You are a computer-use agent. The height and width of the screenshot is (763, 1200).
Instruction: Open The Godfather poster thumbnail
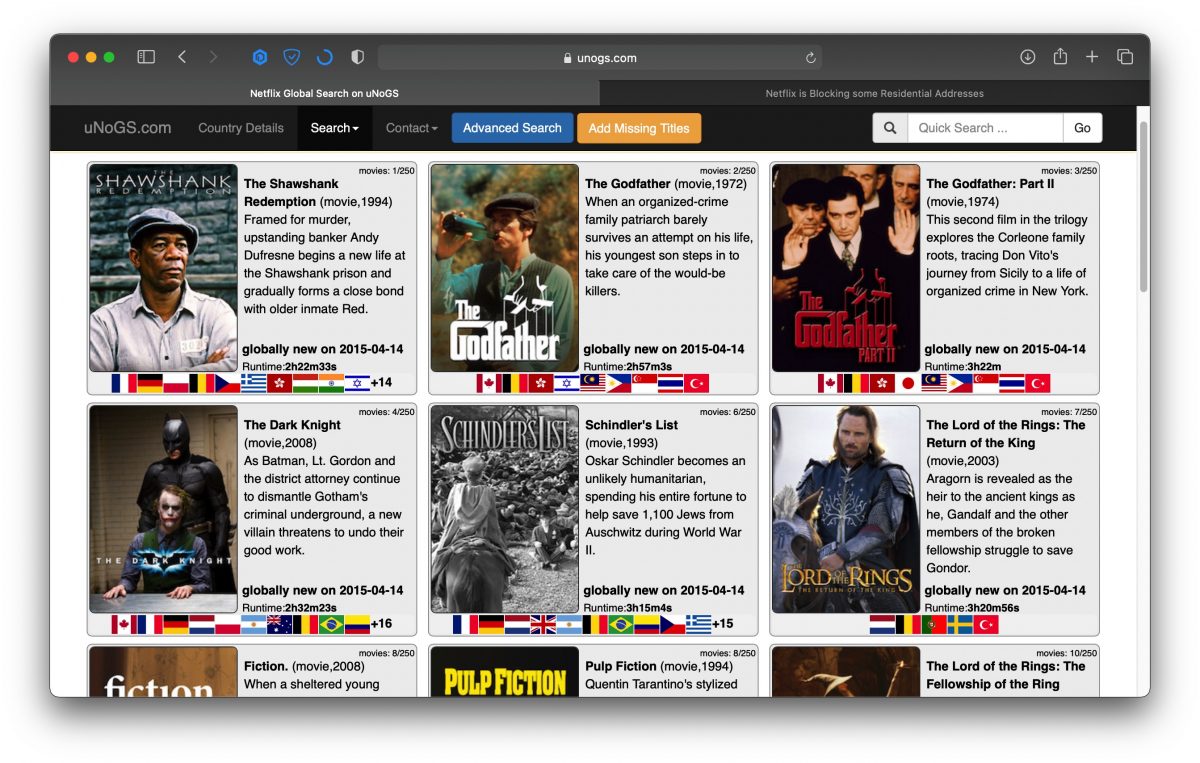click(x=505, y=268)
